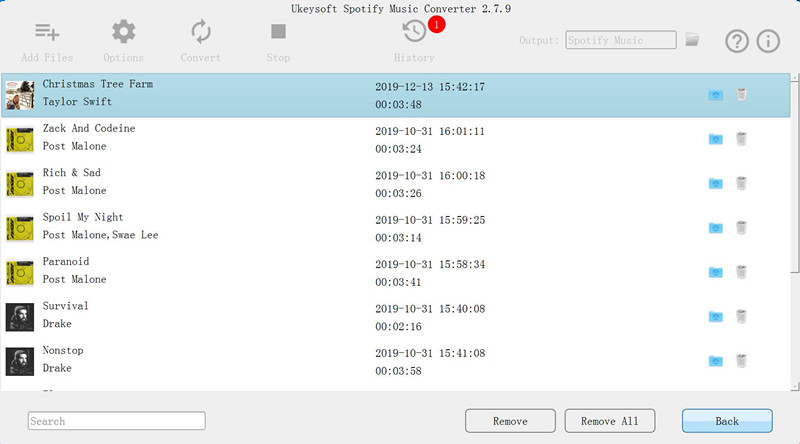Click the Taylor Swift artist name
The image size is (800, 444).
(x=77, y=102)
